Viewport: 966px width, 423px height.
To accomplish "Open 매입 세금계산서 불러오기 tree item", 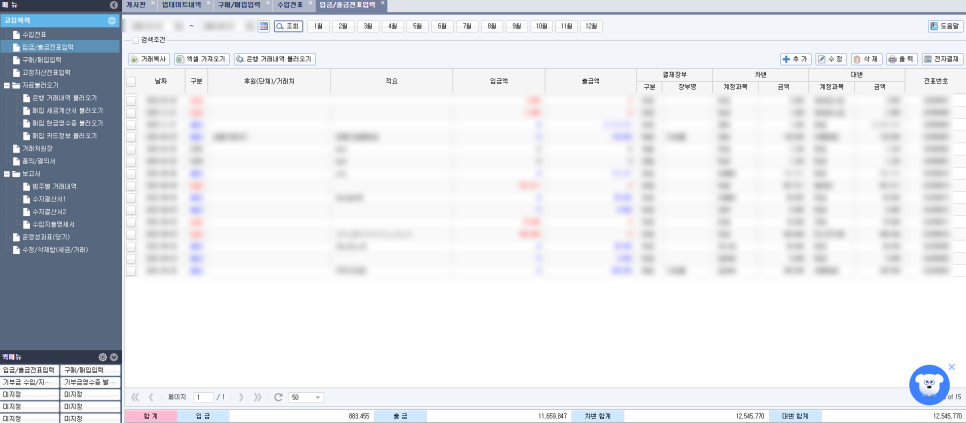I will 67,111.
